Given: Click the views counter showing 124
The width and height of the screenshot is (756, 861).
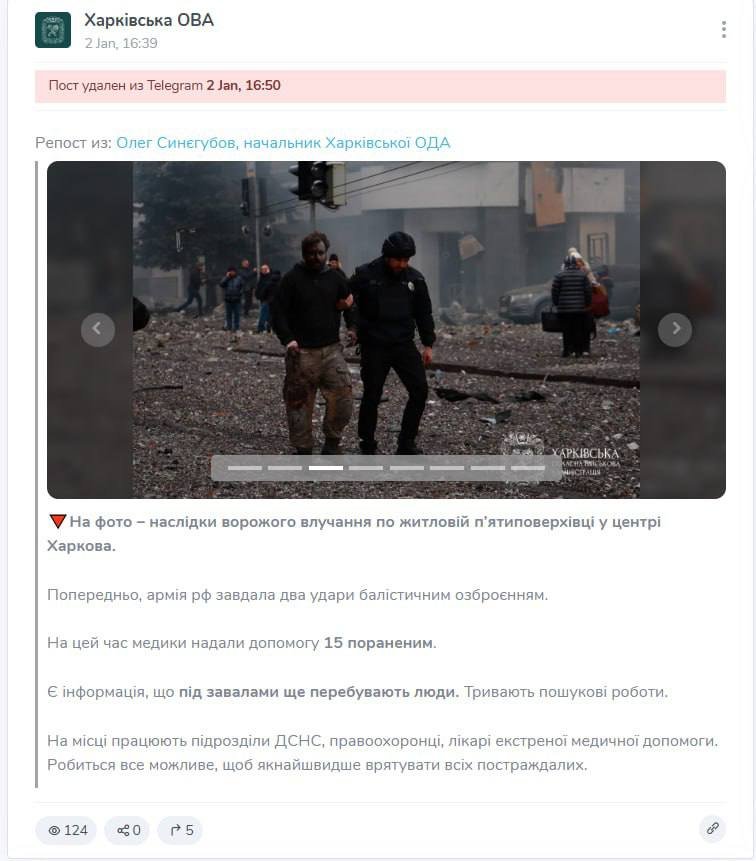Looking at the screenshot, I should coord(66,830).
